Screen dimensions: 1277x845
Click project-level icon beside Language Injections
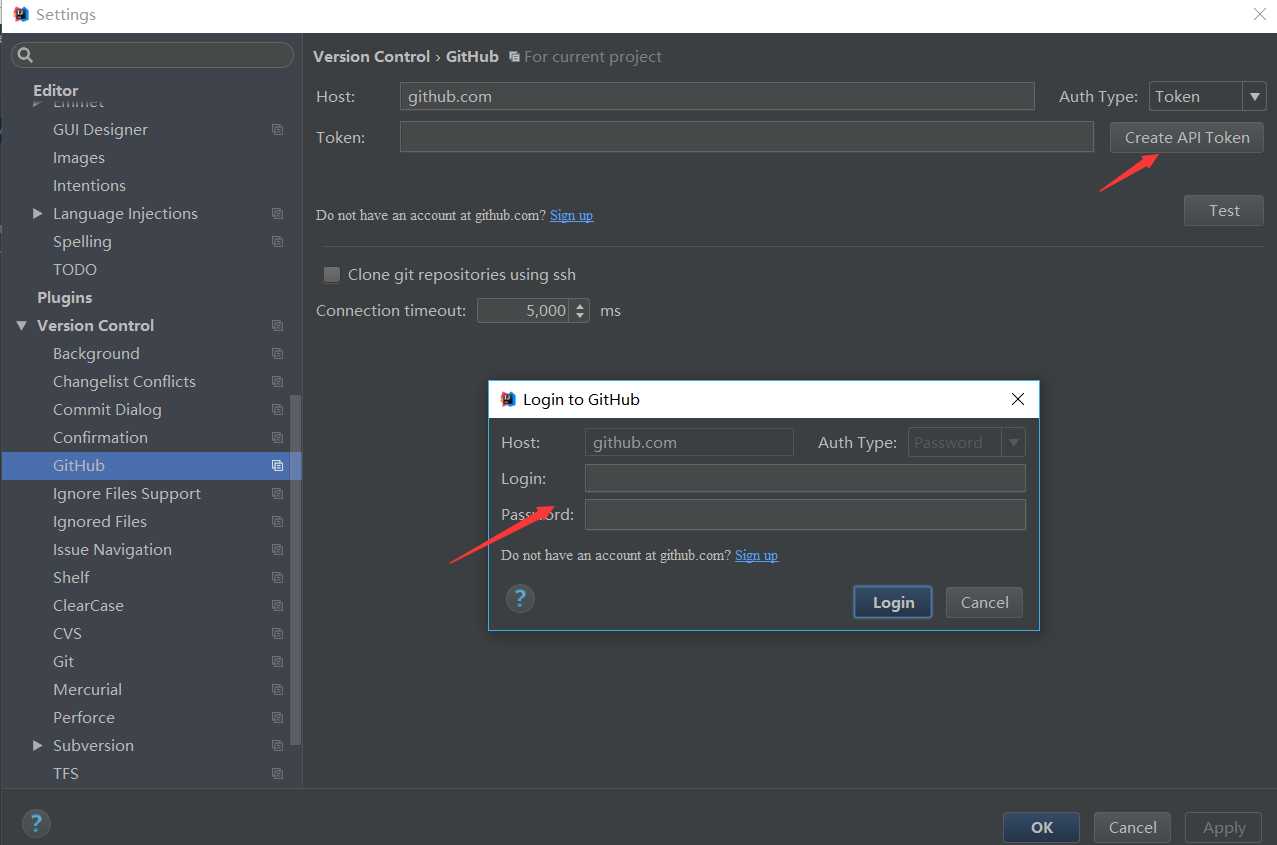pos(277,214)
